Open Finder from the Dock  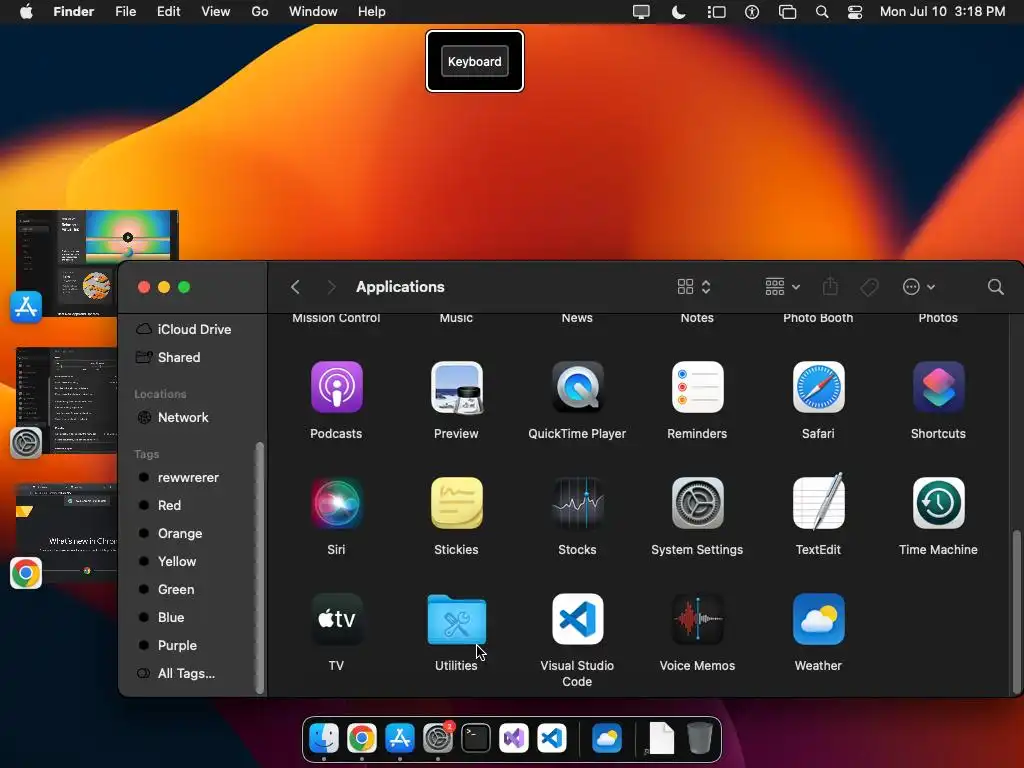pyautogui.click(x=324, y=739)
